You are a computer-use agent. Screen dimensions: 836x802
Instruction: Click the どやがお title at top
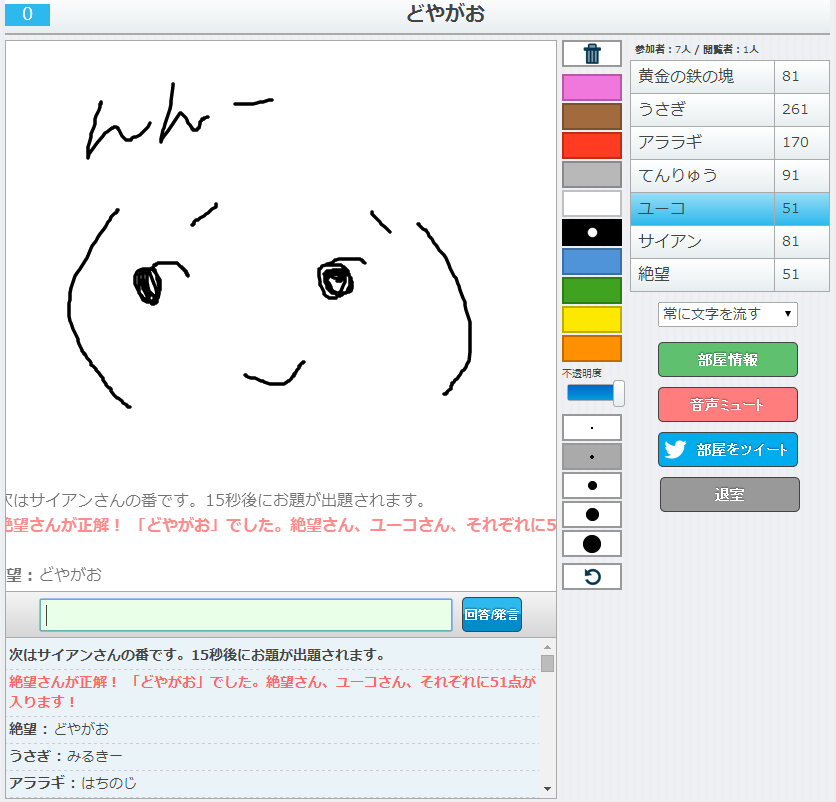pos(446,14)
